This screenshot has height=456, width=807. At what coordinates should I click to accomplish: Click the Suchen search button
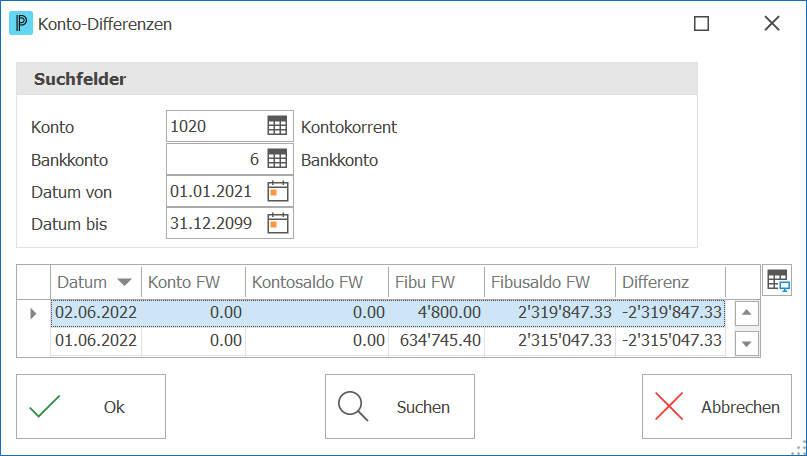click(400, 407)
